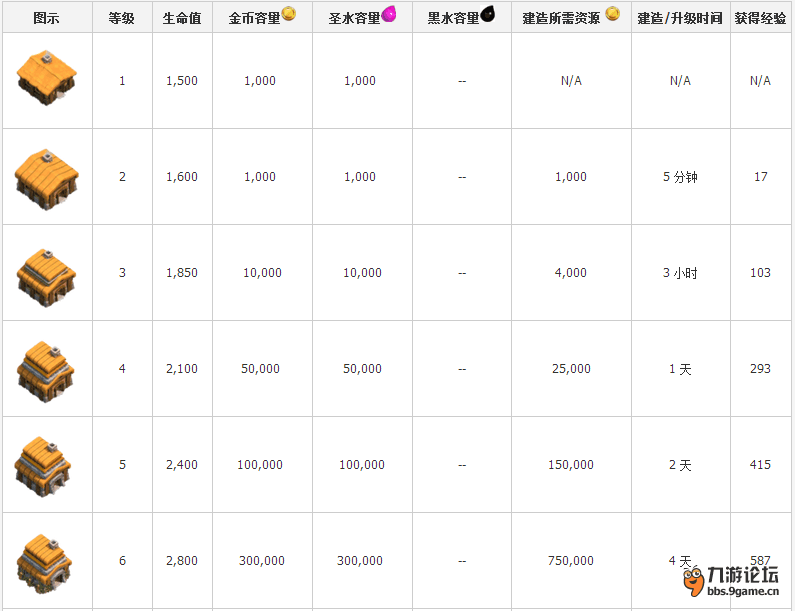
Task: Select the 2,800 hit points cell
Action: point(182,560)
